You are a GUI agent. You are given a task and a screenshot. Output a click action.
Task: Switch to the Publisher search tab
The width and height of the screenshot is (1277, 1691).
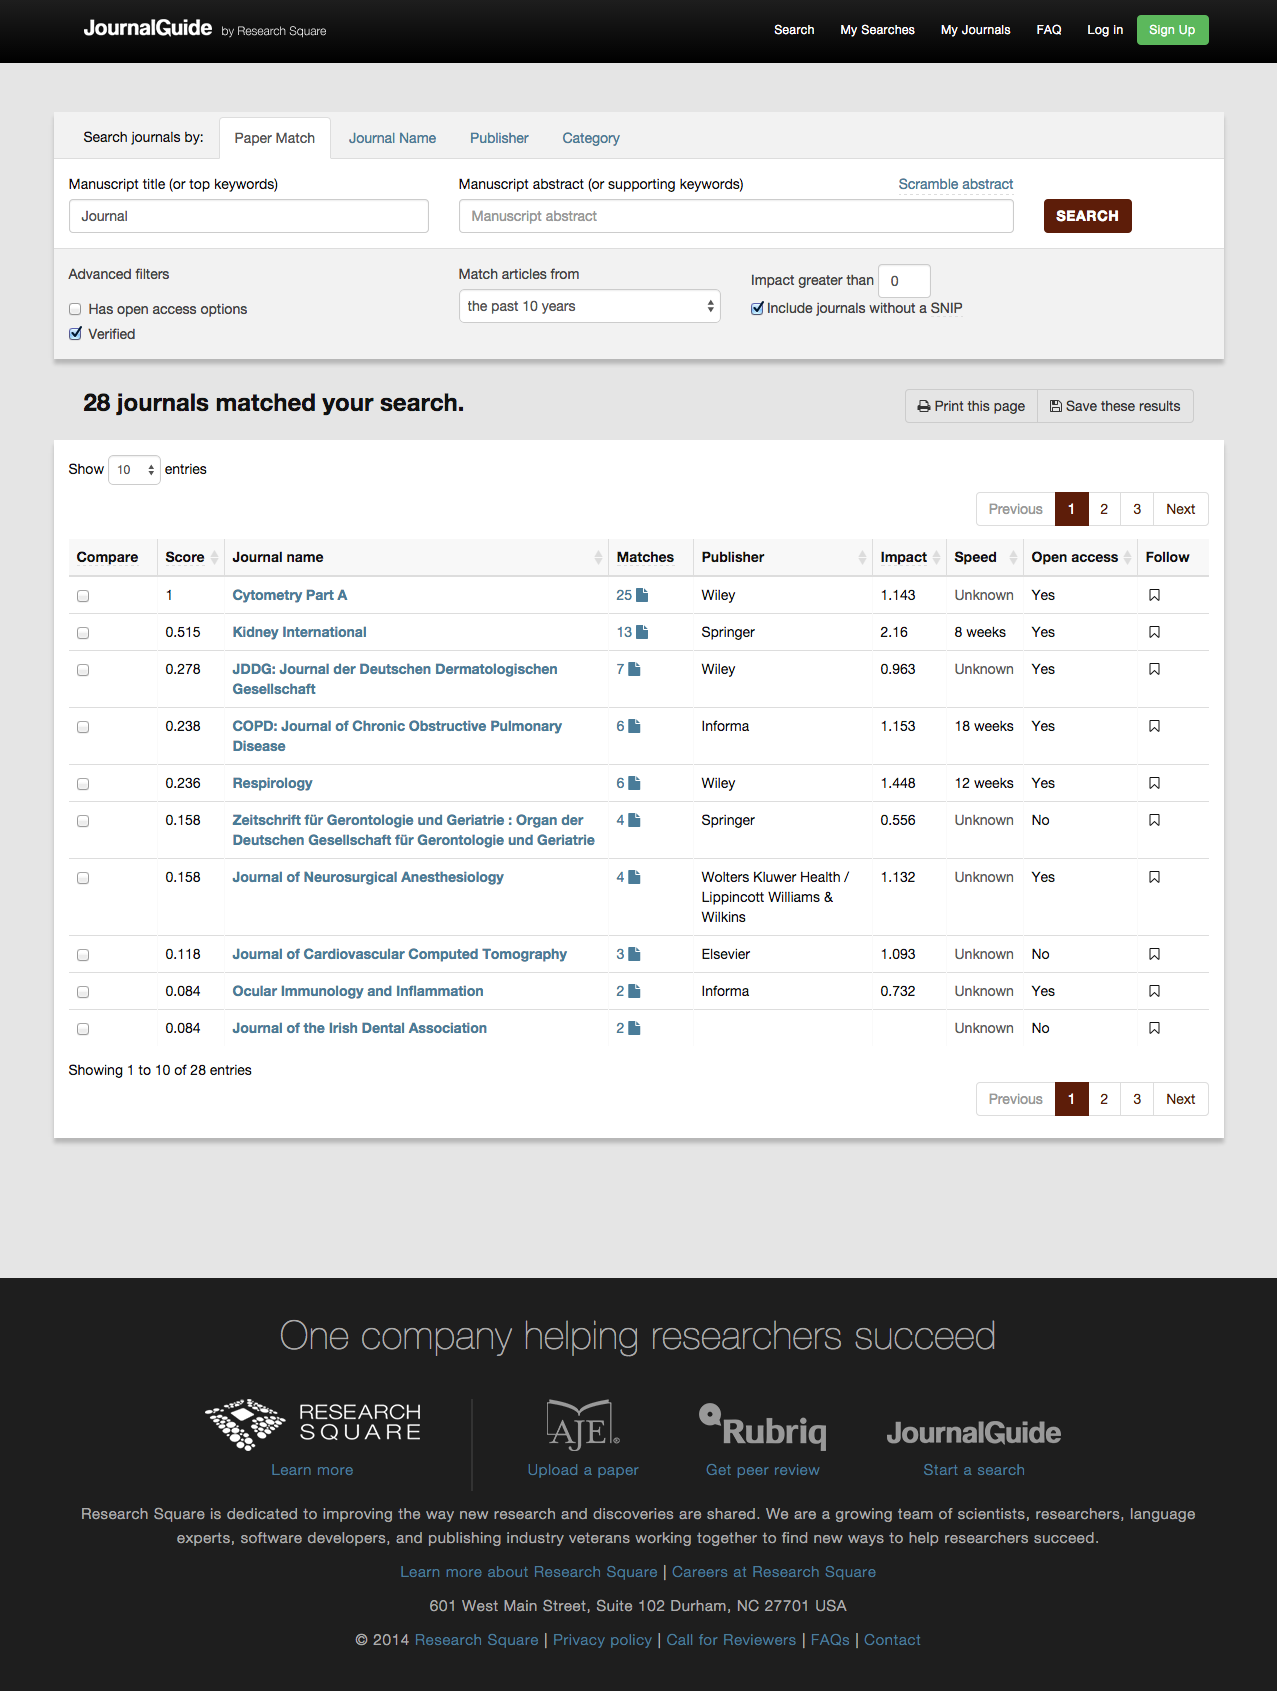[x=499, y=138]
